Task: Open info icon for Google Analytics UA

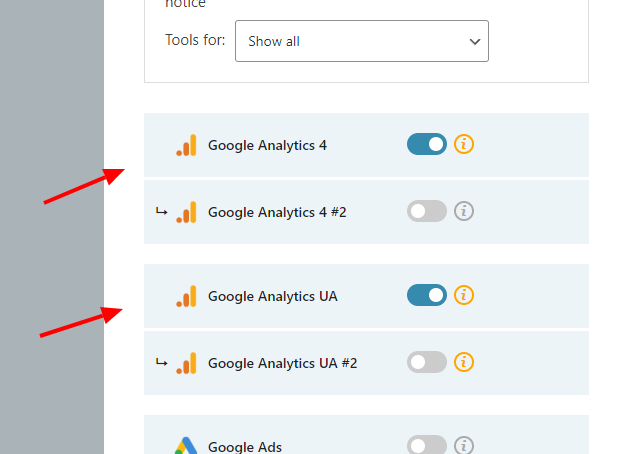Action: [464, 295]
